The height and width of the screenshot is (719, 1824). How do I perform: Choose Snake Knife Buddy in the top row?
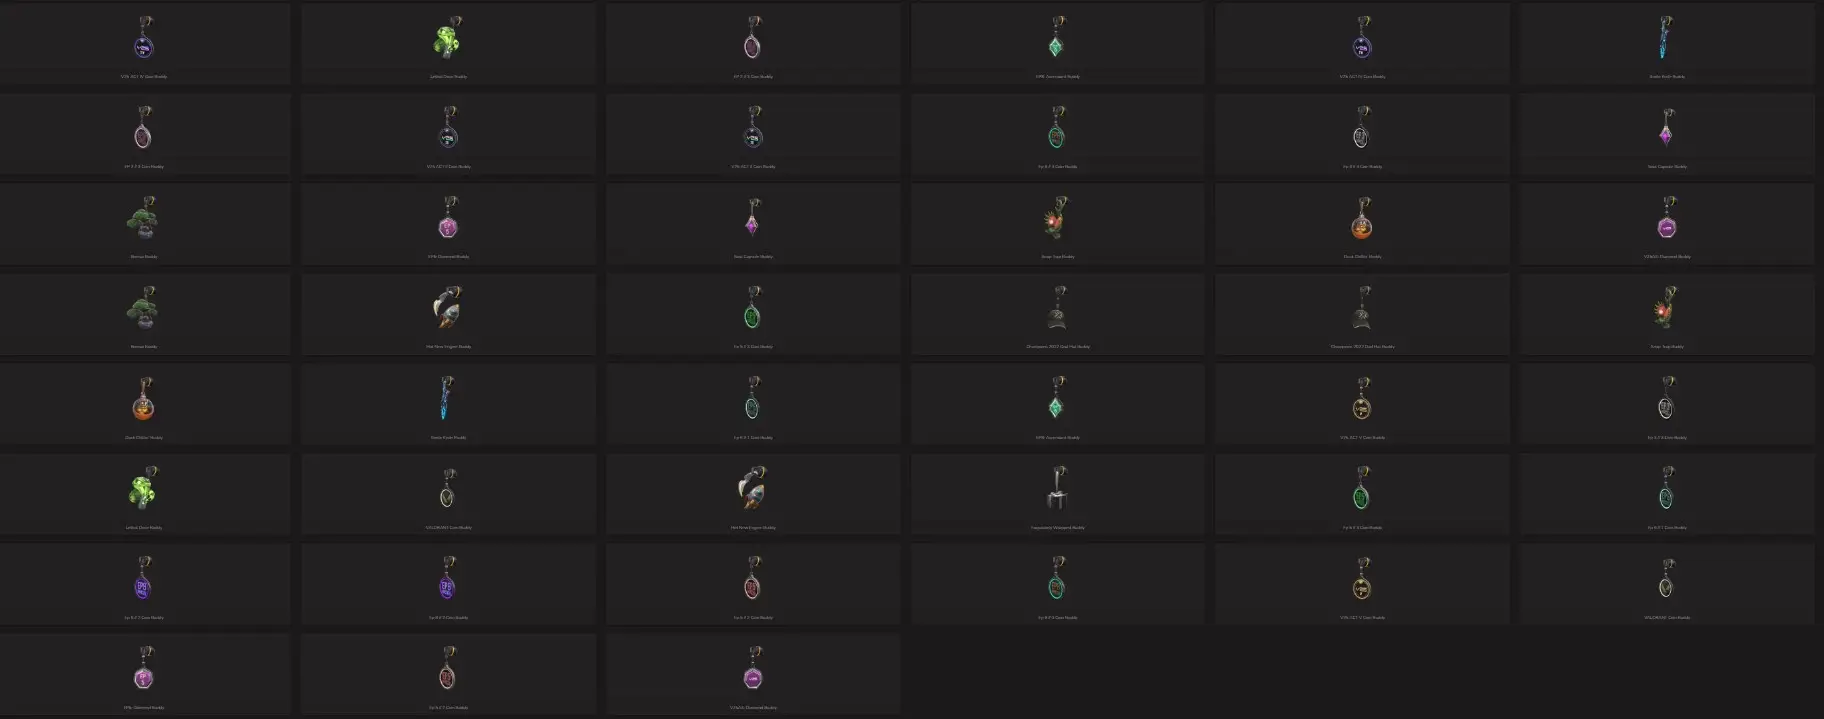[x=1666, y=41]
